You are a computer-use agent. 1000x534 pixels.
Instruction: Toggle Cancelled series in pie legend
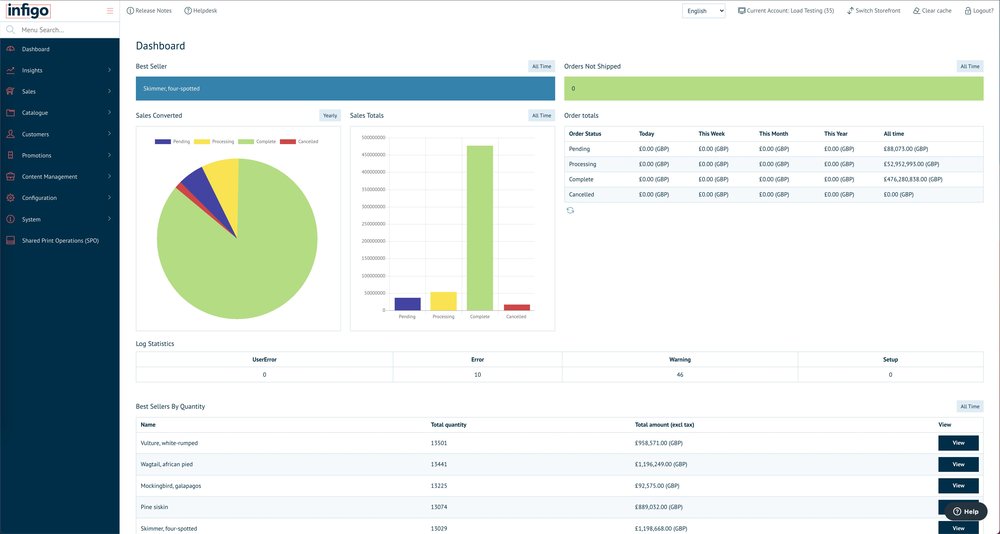(x=299, y=141)
